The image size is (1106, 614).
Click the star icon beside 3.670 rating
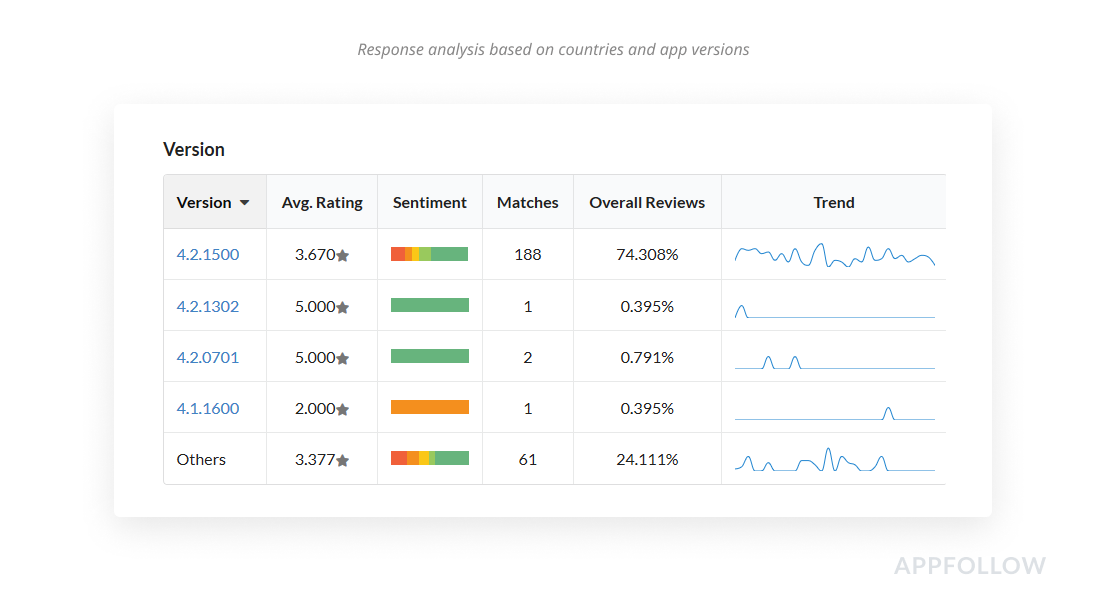coord(343,256)
